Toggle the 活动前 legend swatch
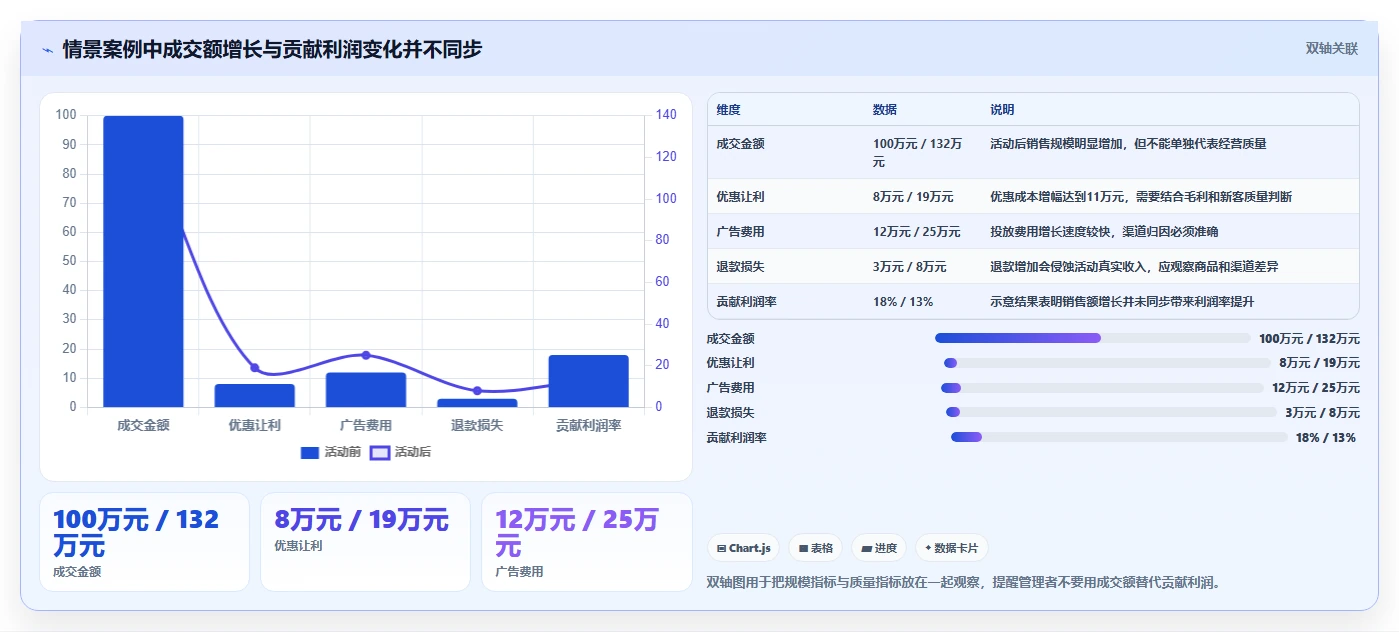Viewport: 1399px width, 632px height. coord(310,453)
